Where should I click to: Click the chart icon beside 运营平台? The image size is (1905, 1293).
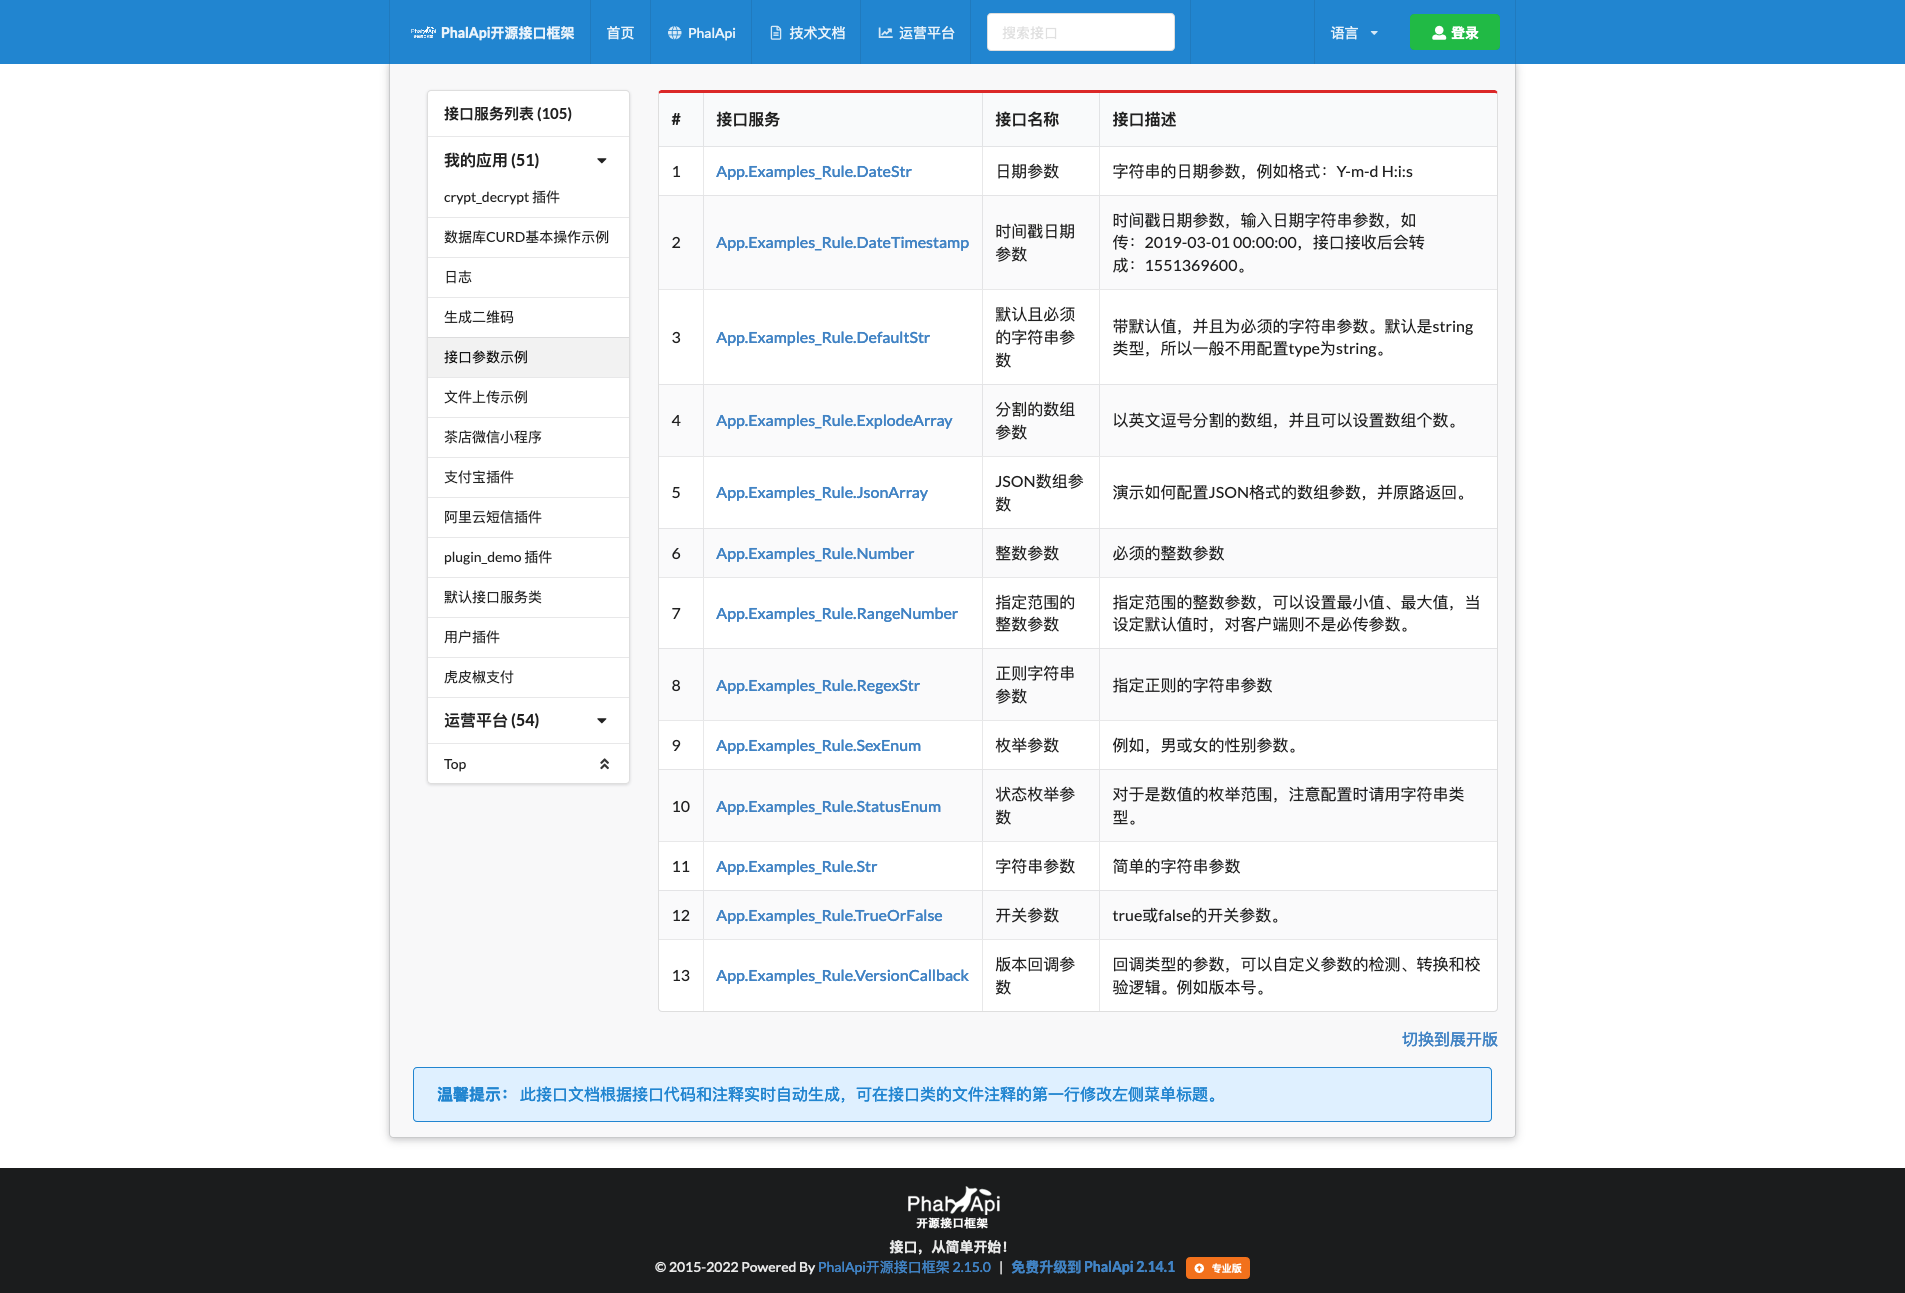(x=885, y=33)
